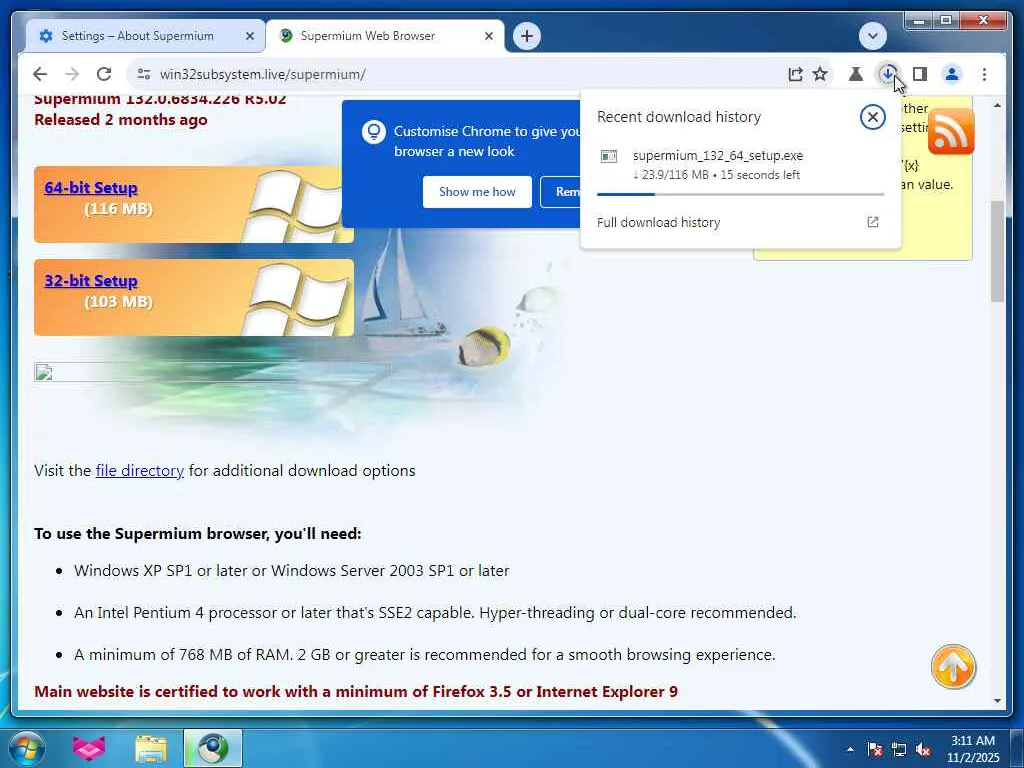
Task: Close the Supermium Web Browser tab
Action: point(488,36)
